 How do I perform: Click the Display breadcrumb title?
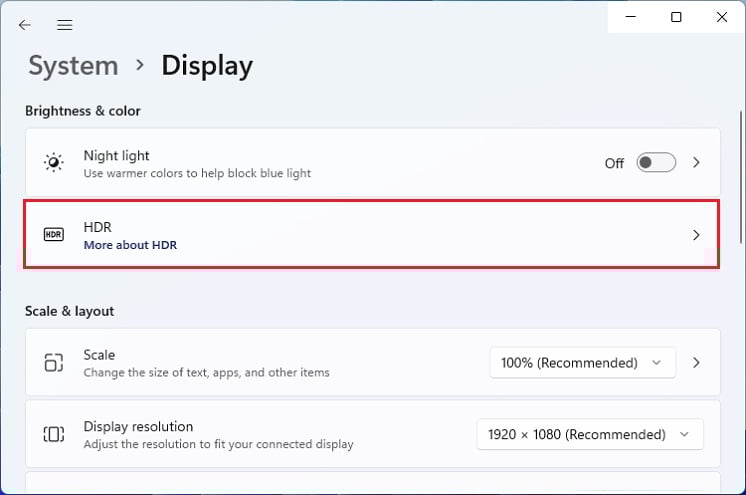(207, 66)
